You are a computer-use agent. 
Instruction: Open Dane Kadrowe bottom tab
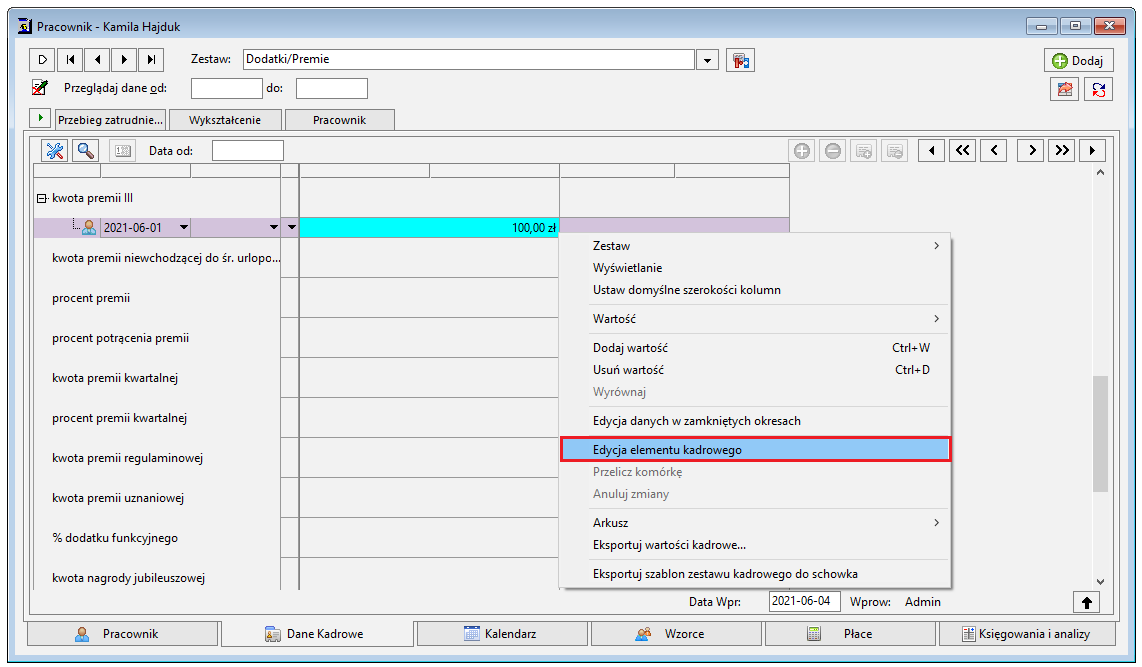pyautogui.click(x=317, y=634)
